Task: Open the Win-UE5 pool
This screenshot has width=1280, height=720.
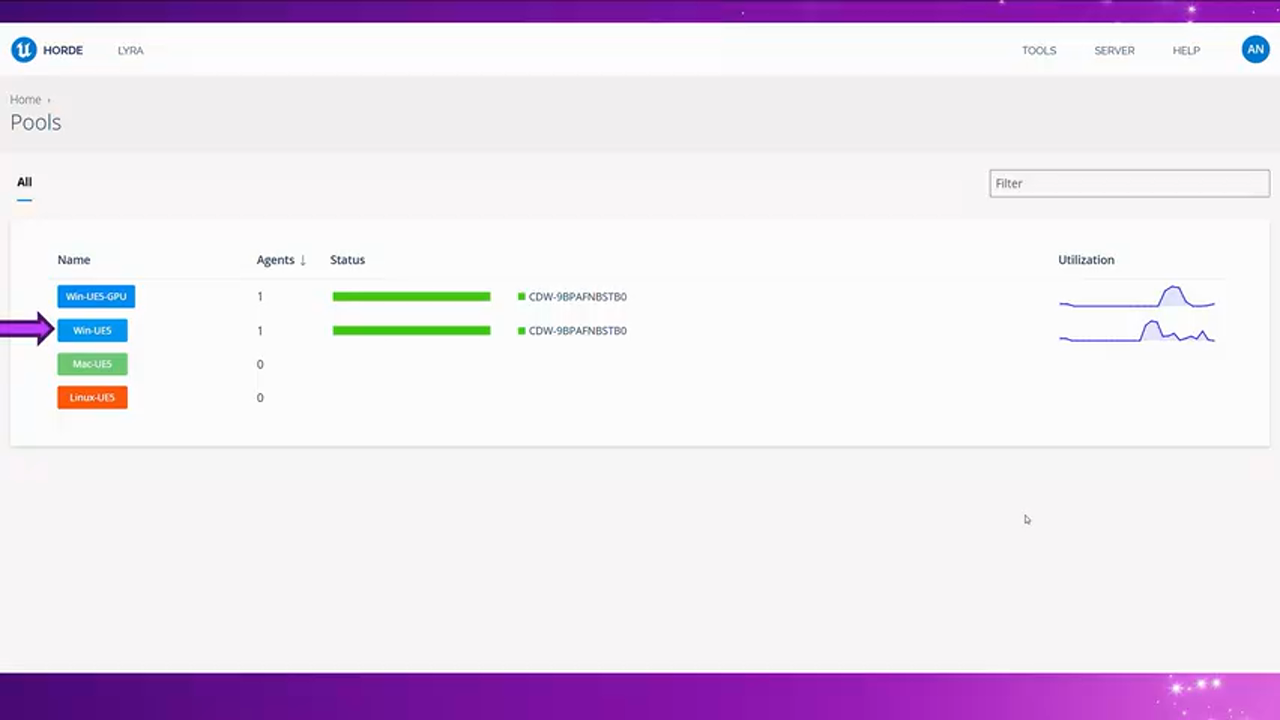Action: click(x=92, y=331)
